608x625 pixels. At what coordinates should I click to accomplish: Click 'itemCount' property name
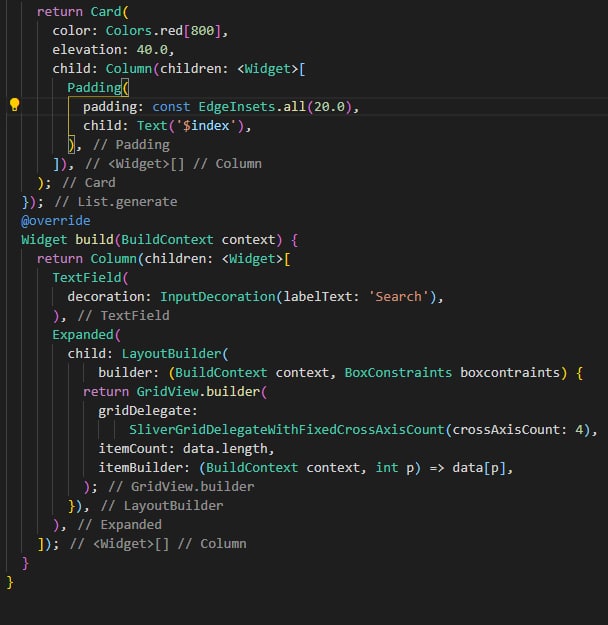click(x=133, y=449)
